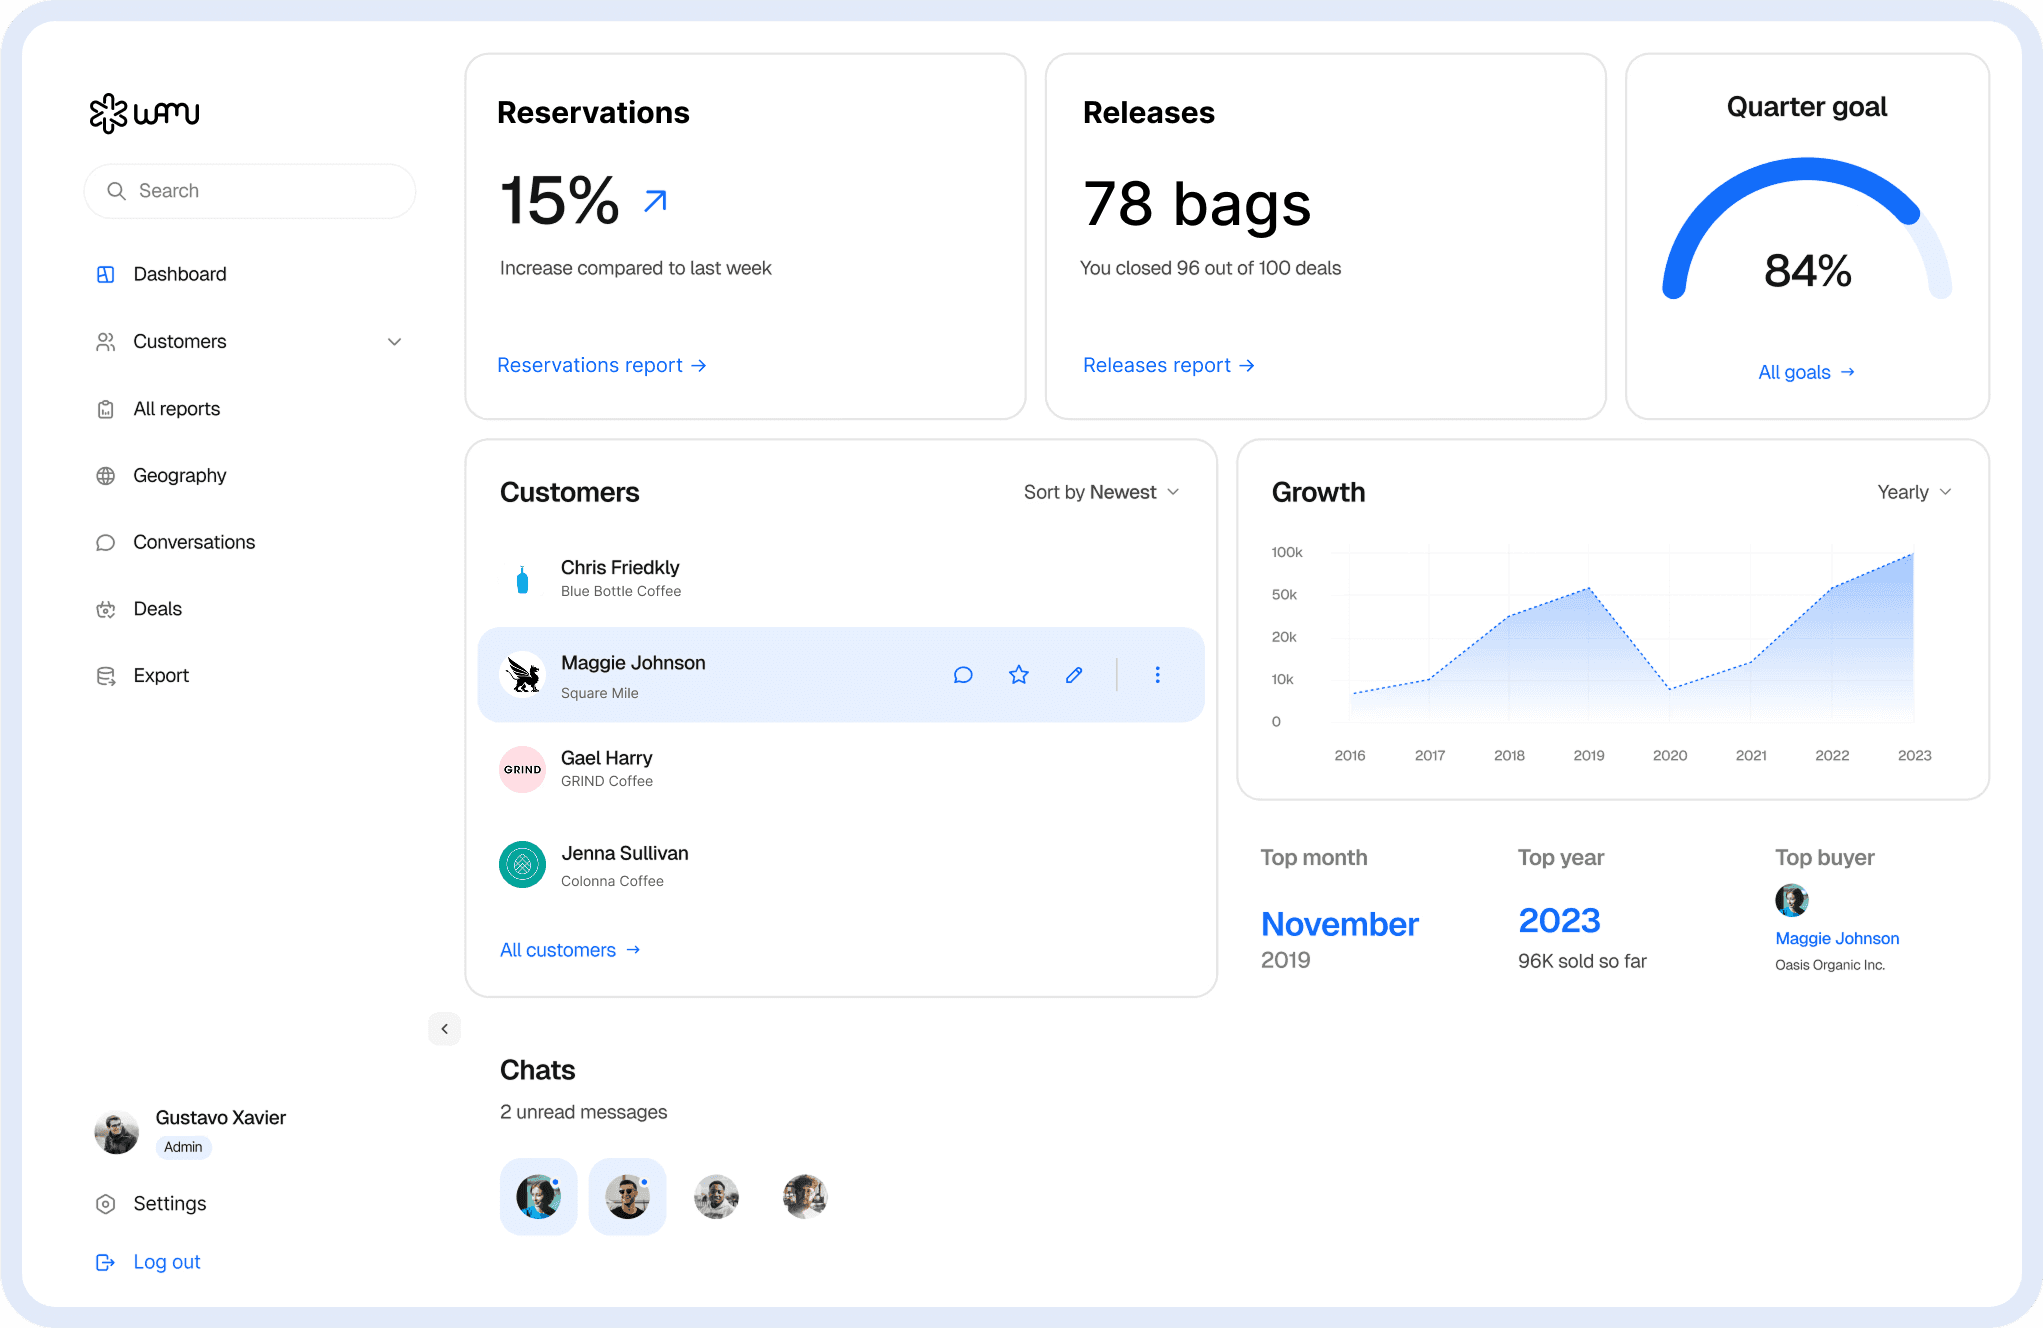Open the Yearly period dropdown
The image size is (2043, 1328).
pos(1914,492)
